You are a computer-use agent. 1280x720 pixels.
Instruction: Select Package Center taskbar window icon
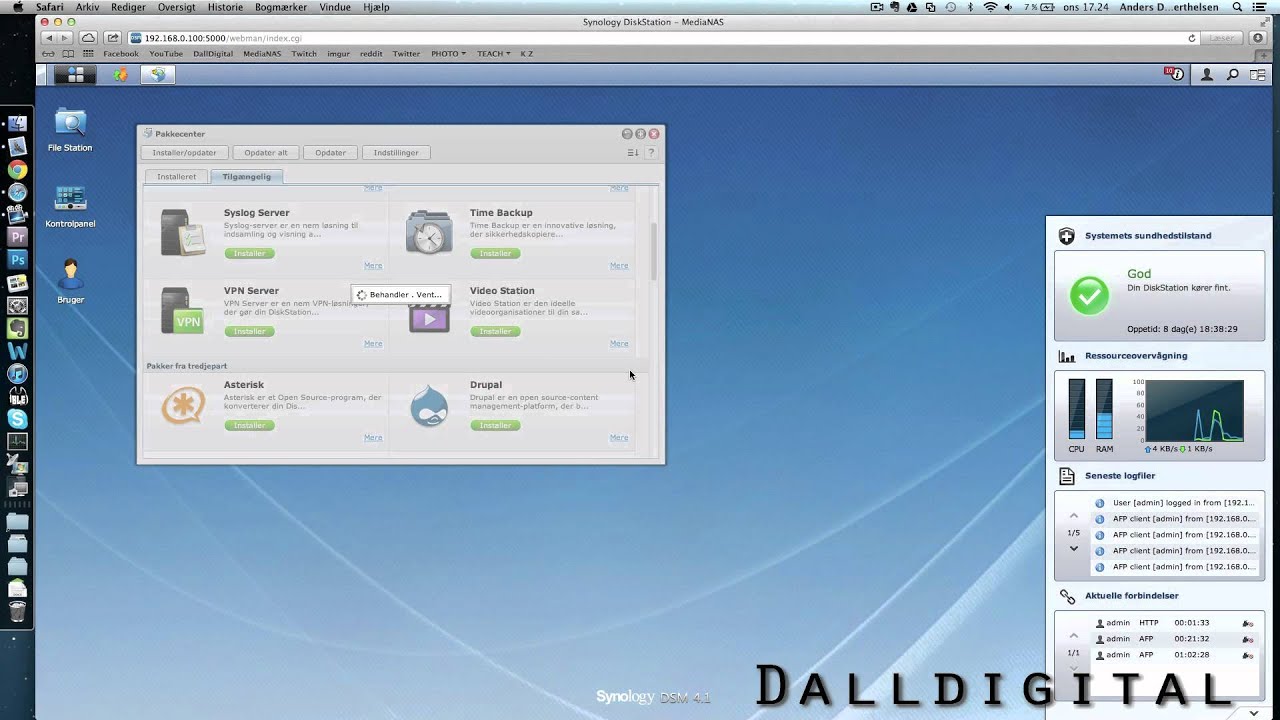click(158, 74)
